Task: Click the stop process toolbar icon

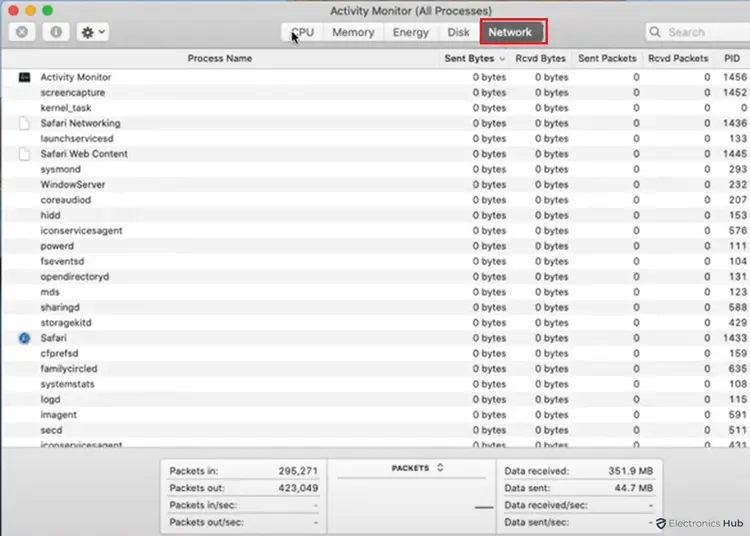Action: [22, 32]
